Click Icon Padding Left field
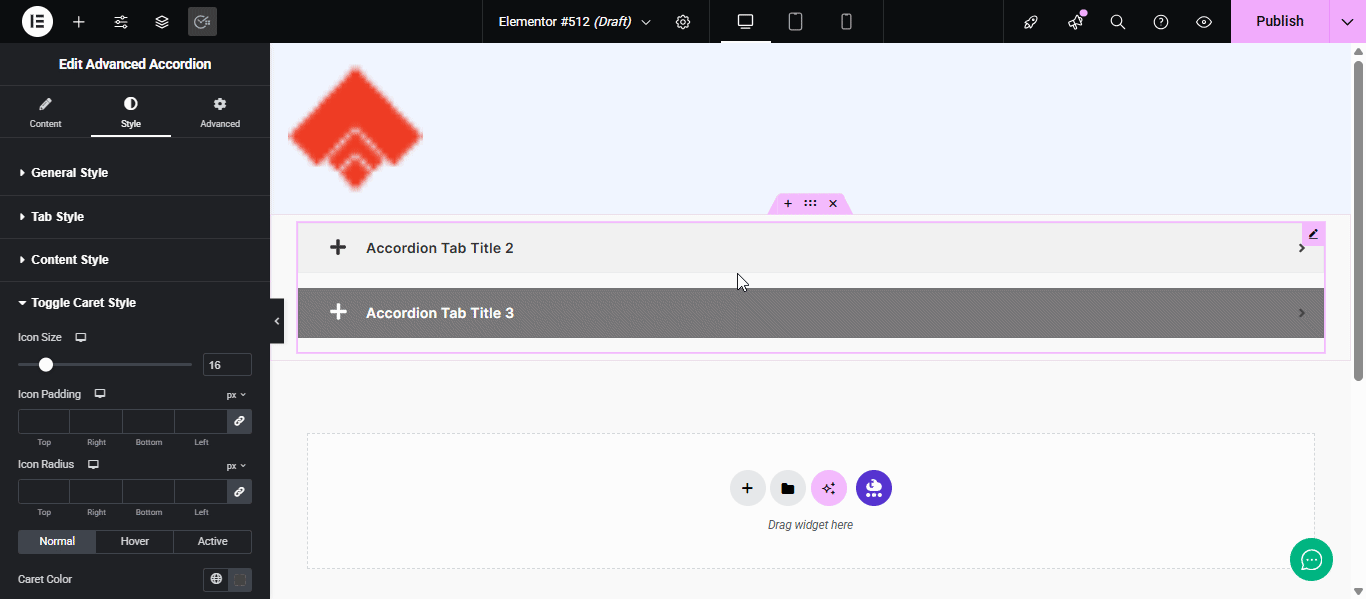 click(x=201, y=421)
